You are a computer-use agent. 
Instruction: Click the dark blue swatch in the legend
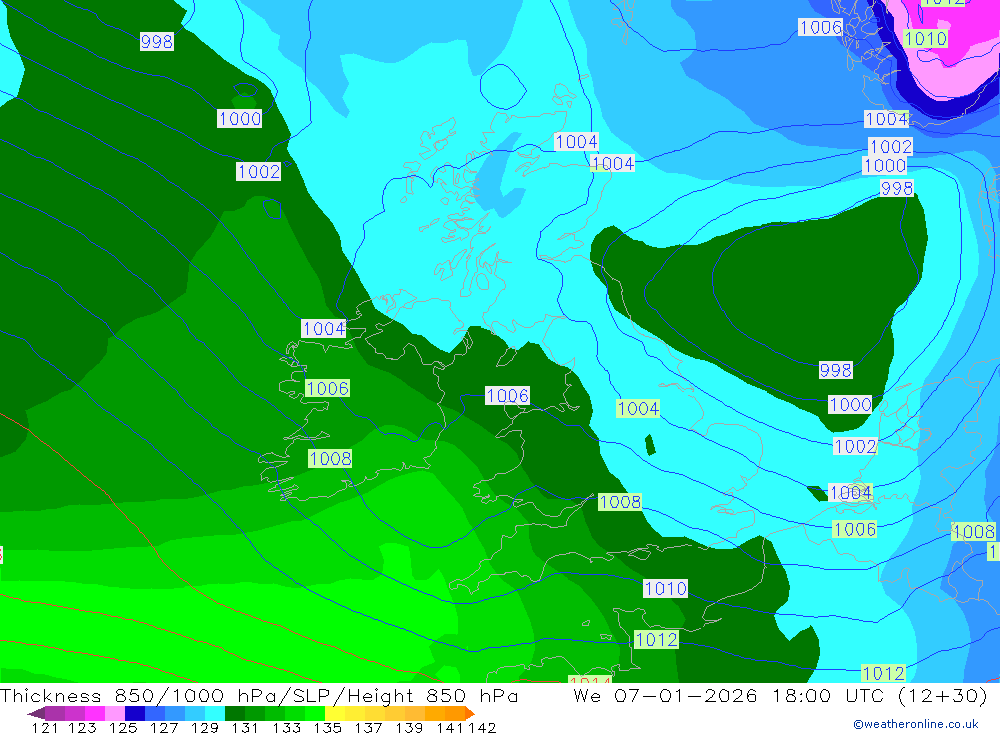[135, 713]
